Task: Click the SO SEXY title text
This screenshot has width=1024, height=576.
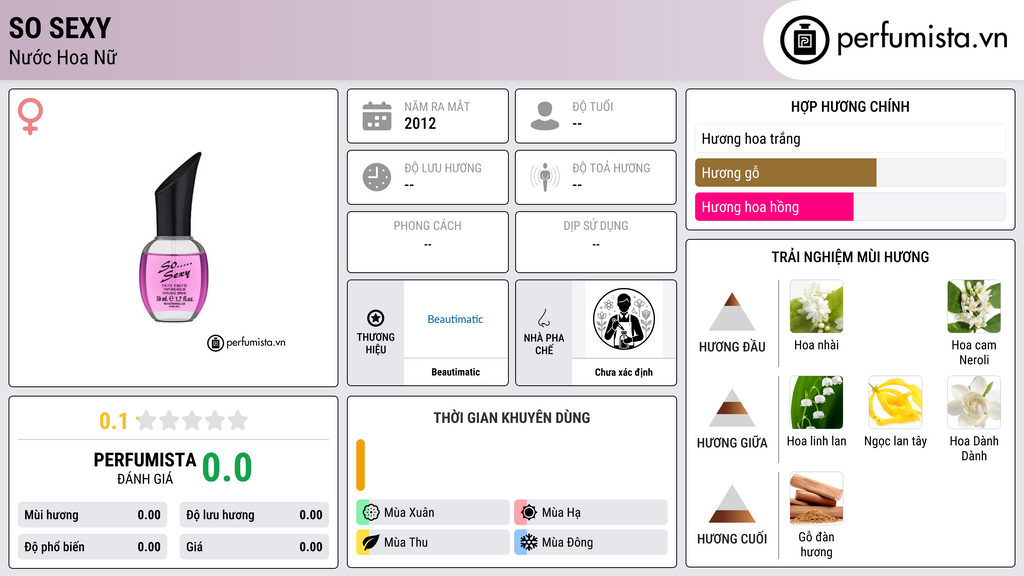Action: point(60,28)
